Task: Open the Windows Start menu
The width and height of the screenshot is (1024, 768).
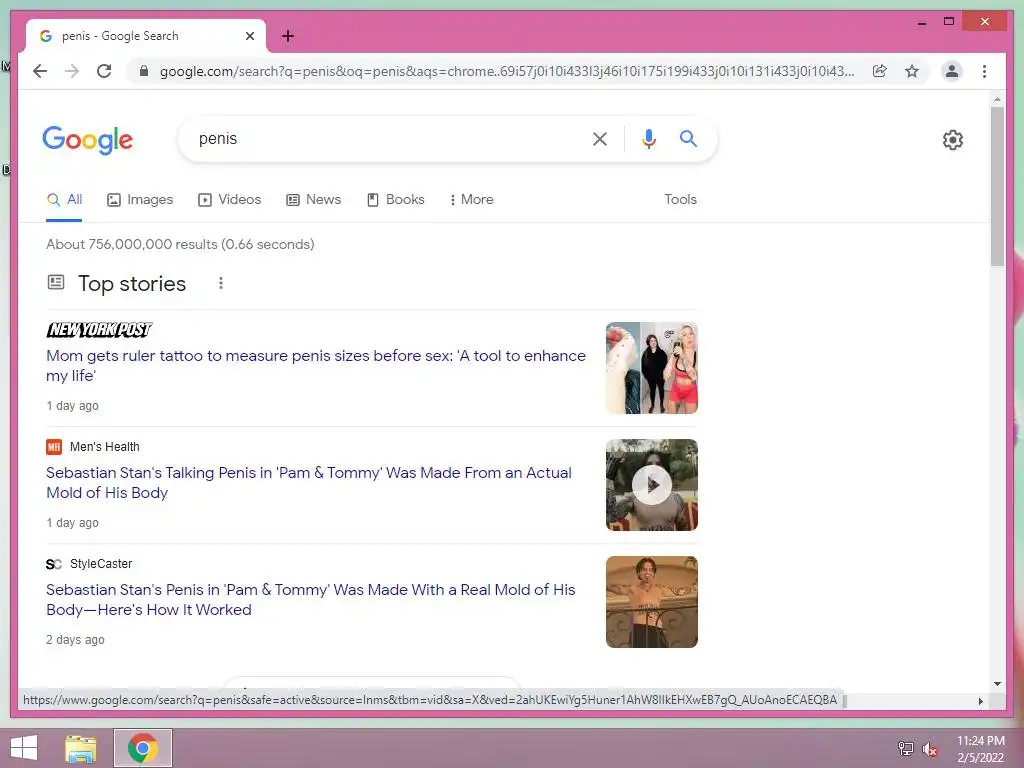Action: point(24,748)
